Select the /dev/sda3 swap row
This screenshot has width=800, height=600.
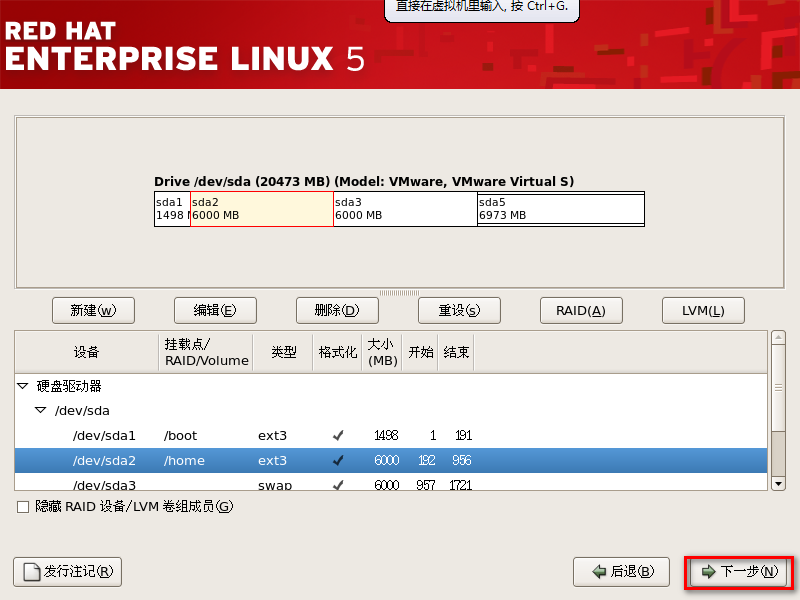pos(391,483)
